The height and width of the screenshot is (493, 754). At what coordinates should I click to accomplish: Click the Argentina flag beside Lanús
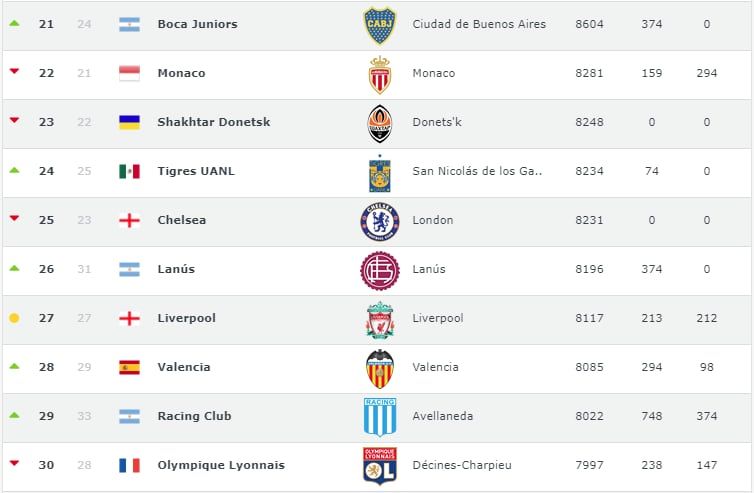coord(129,269)
